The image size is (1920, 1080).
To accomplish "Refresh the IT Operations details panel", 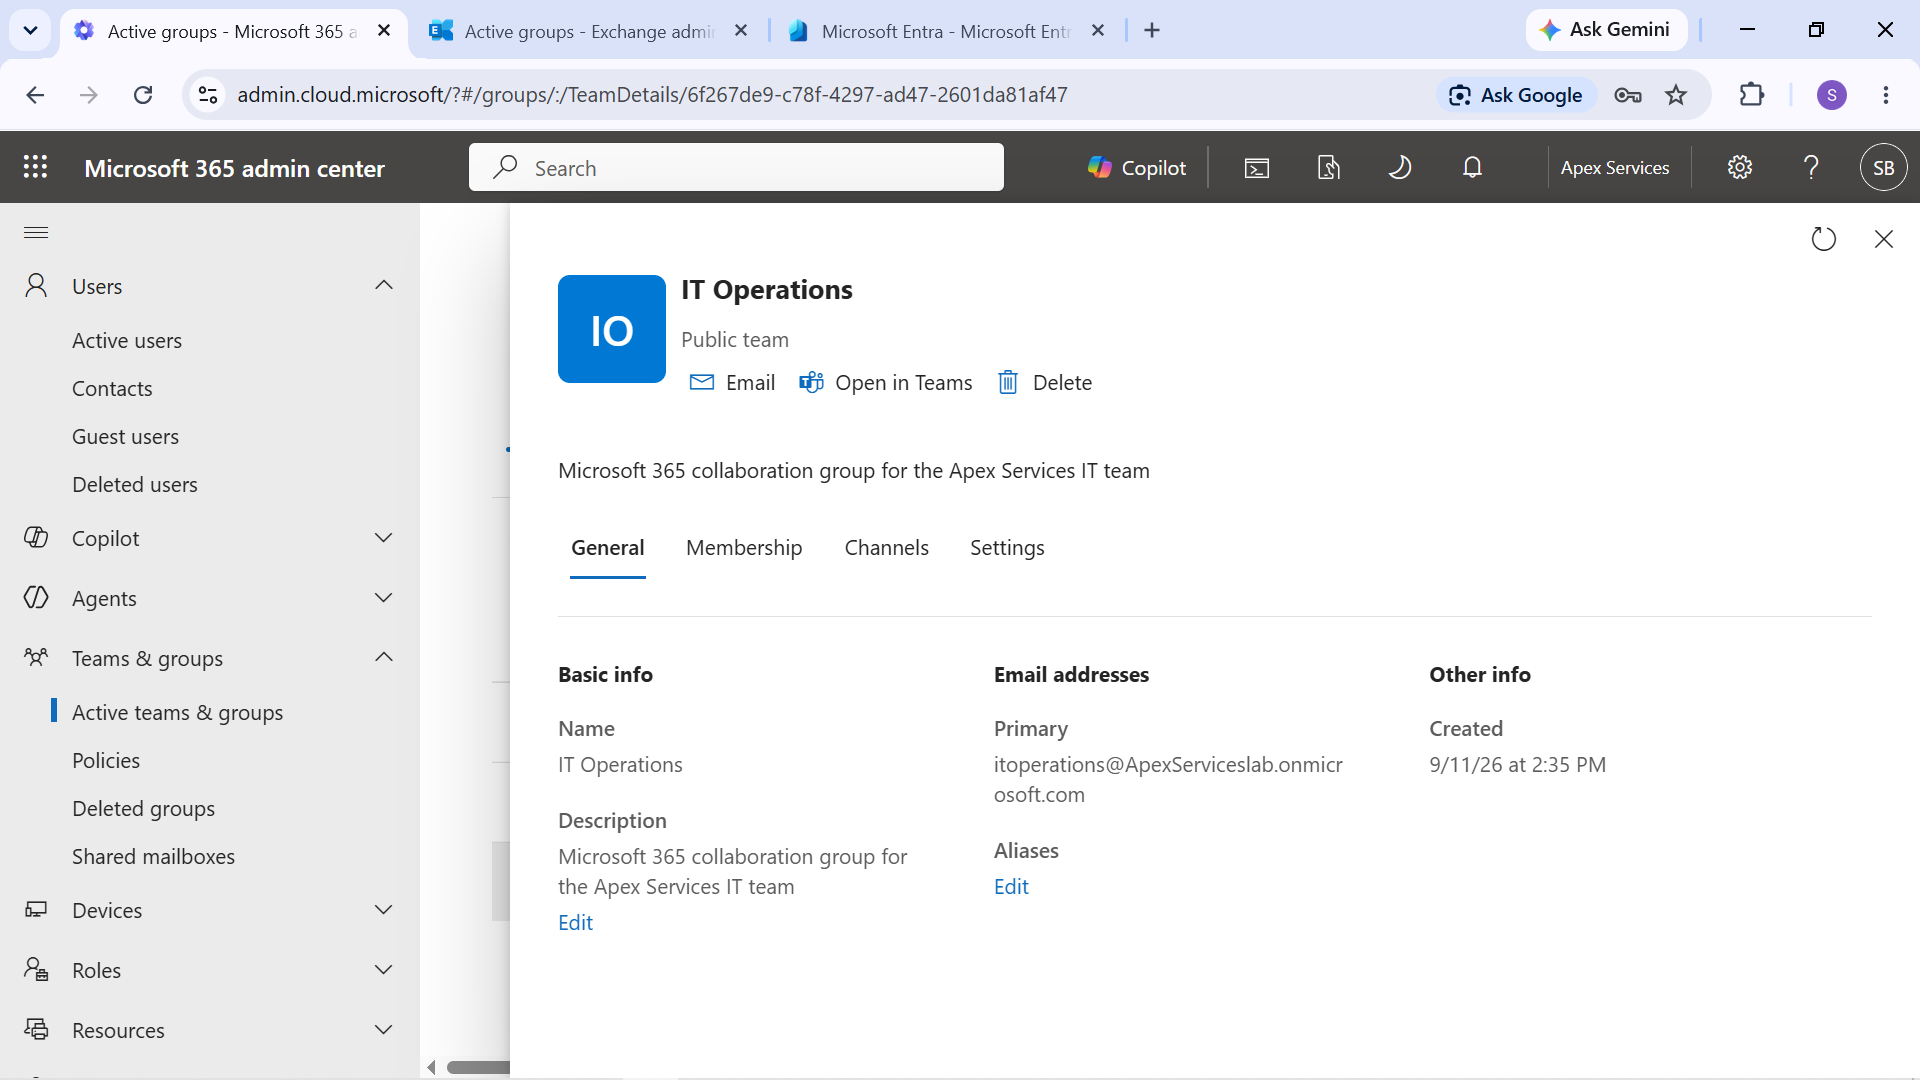I will point(1824,239).
